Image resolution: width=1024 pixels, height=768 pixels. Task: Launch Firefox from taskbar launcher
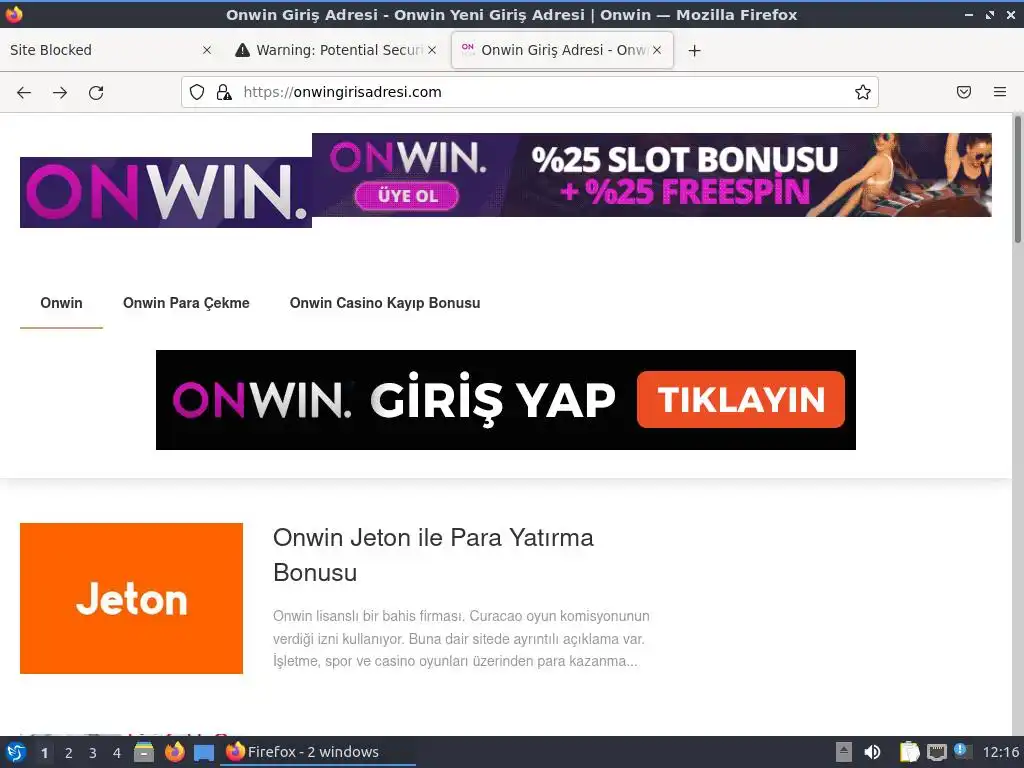coord(174,752)
